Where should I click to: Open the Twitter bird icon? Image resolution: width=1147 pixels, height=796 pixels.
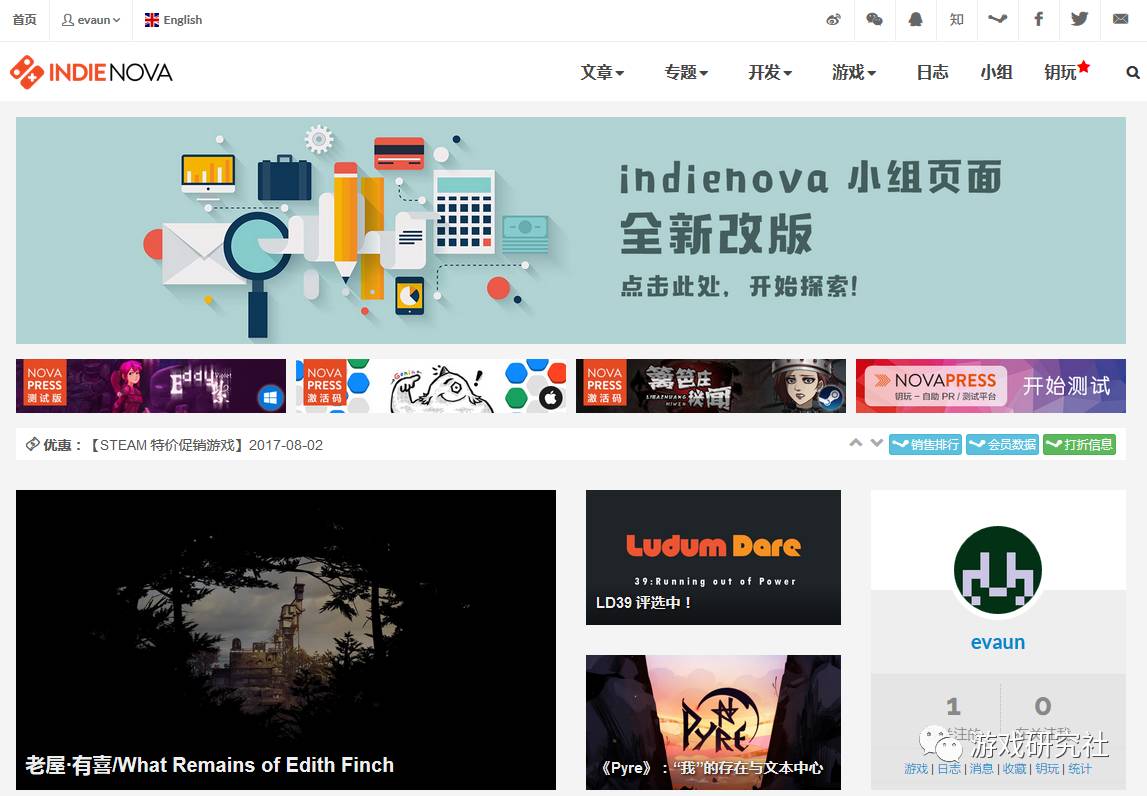[x=1080, y=19]
